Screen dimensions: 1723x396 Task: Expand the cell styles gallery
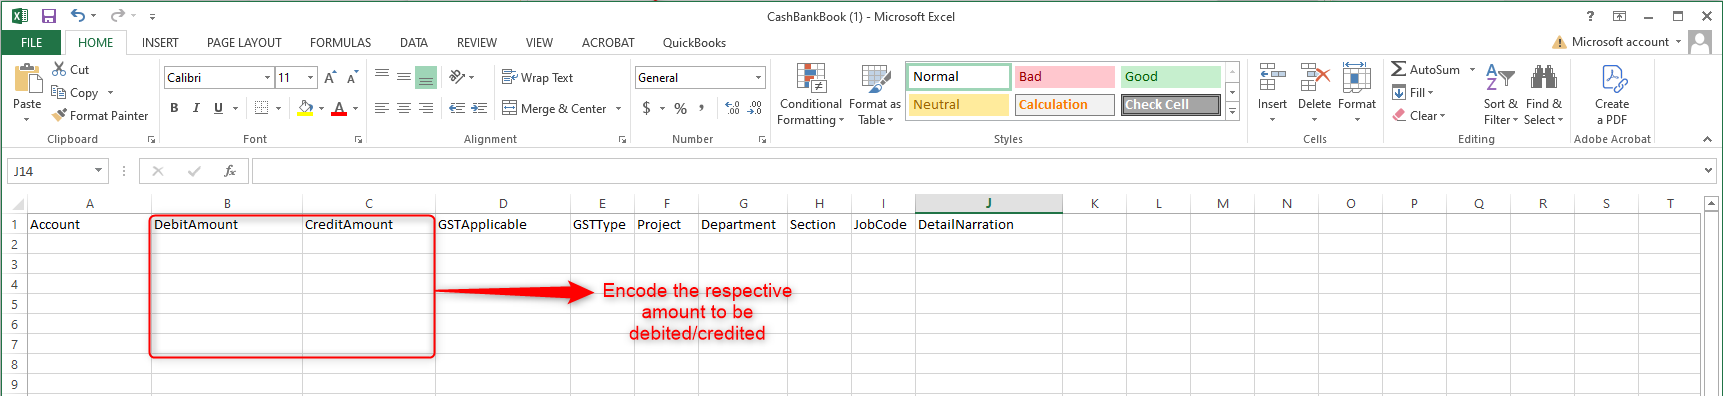(1233, 112)
